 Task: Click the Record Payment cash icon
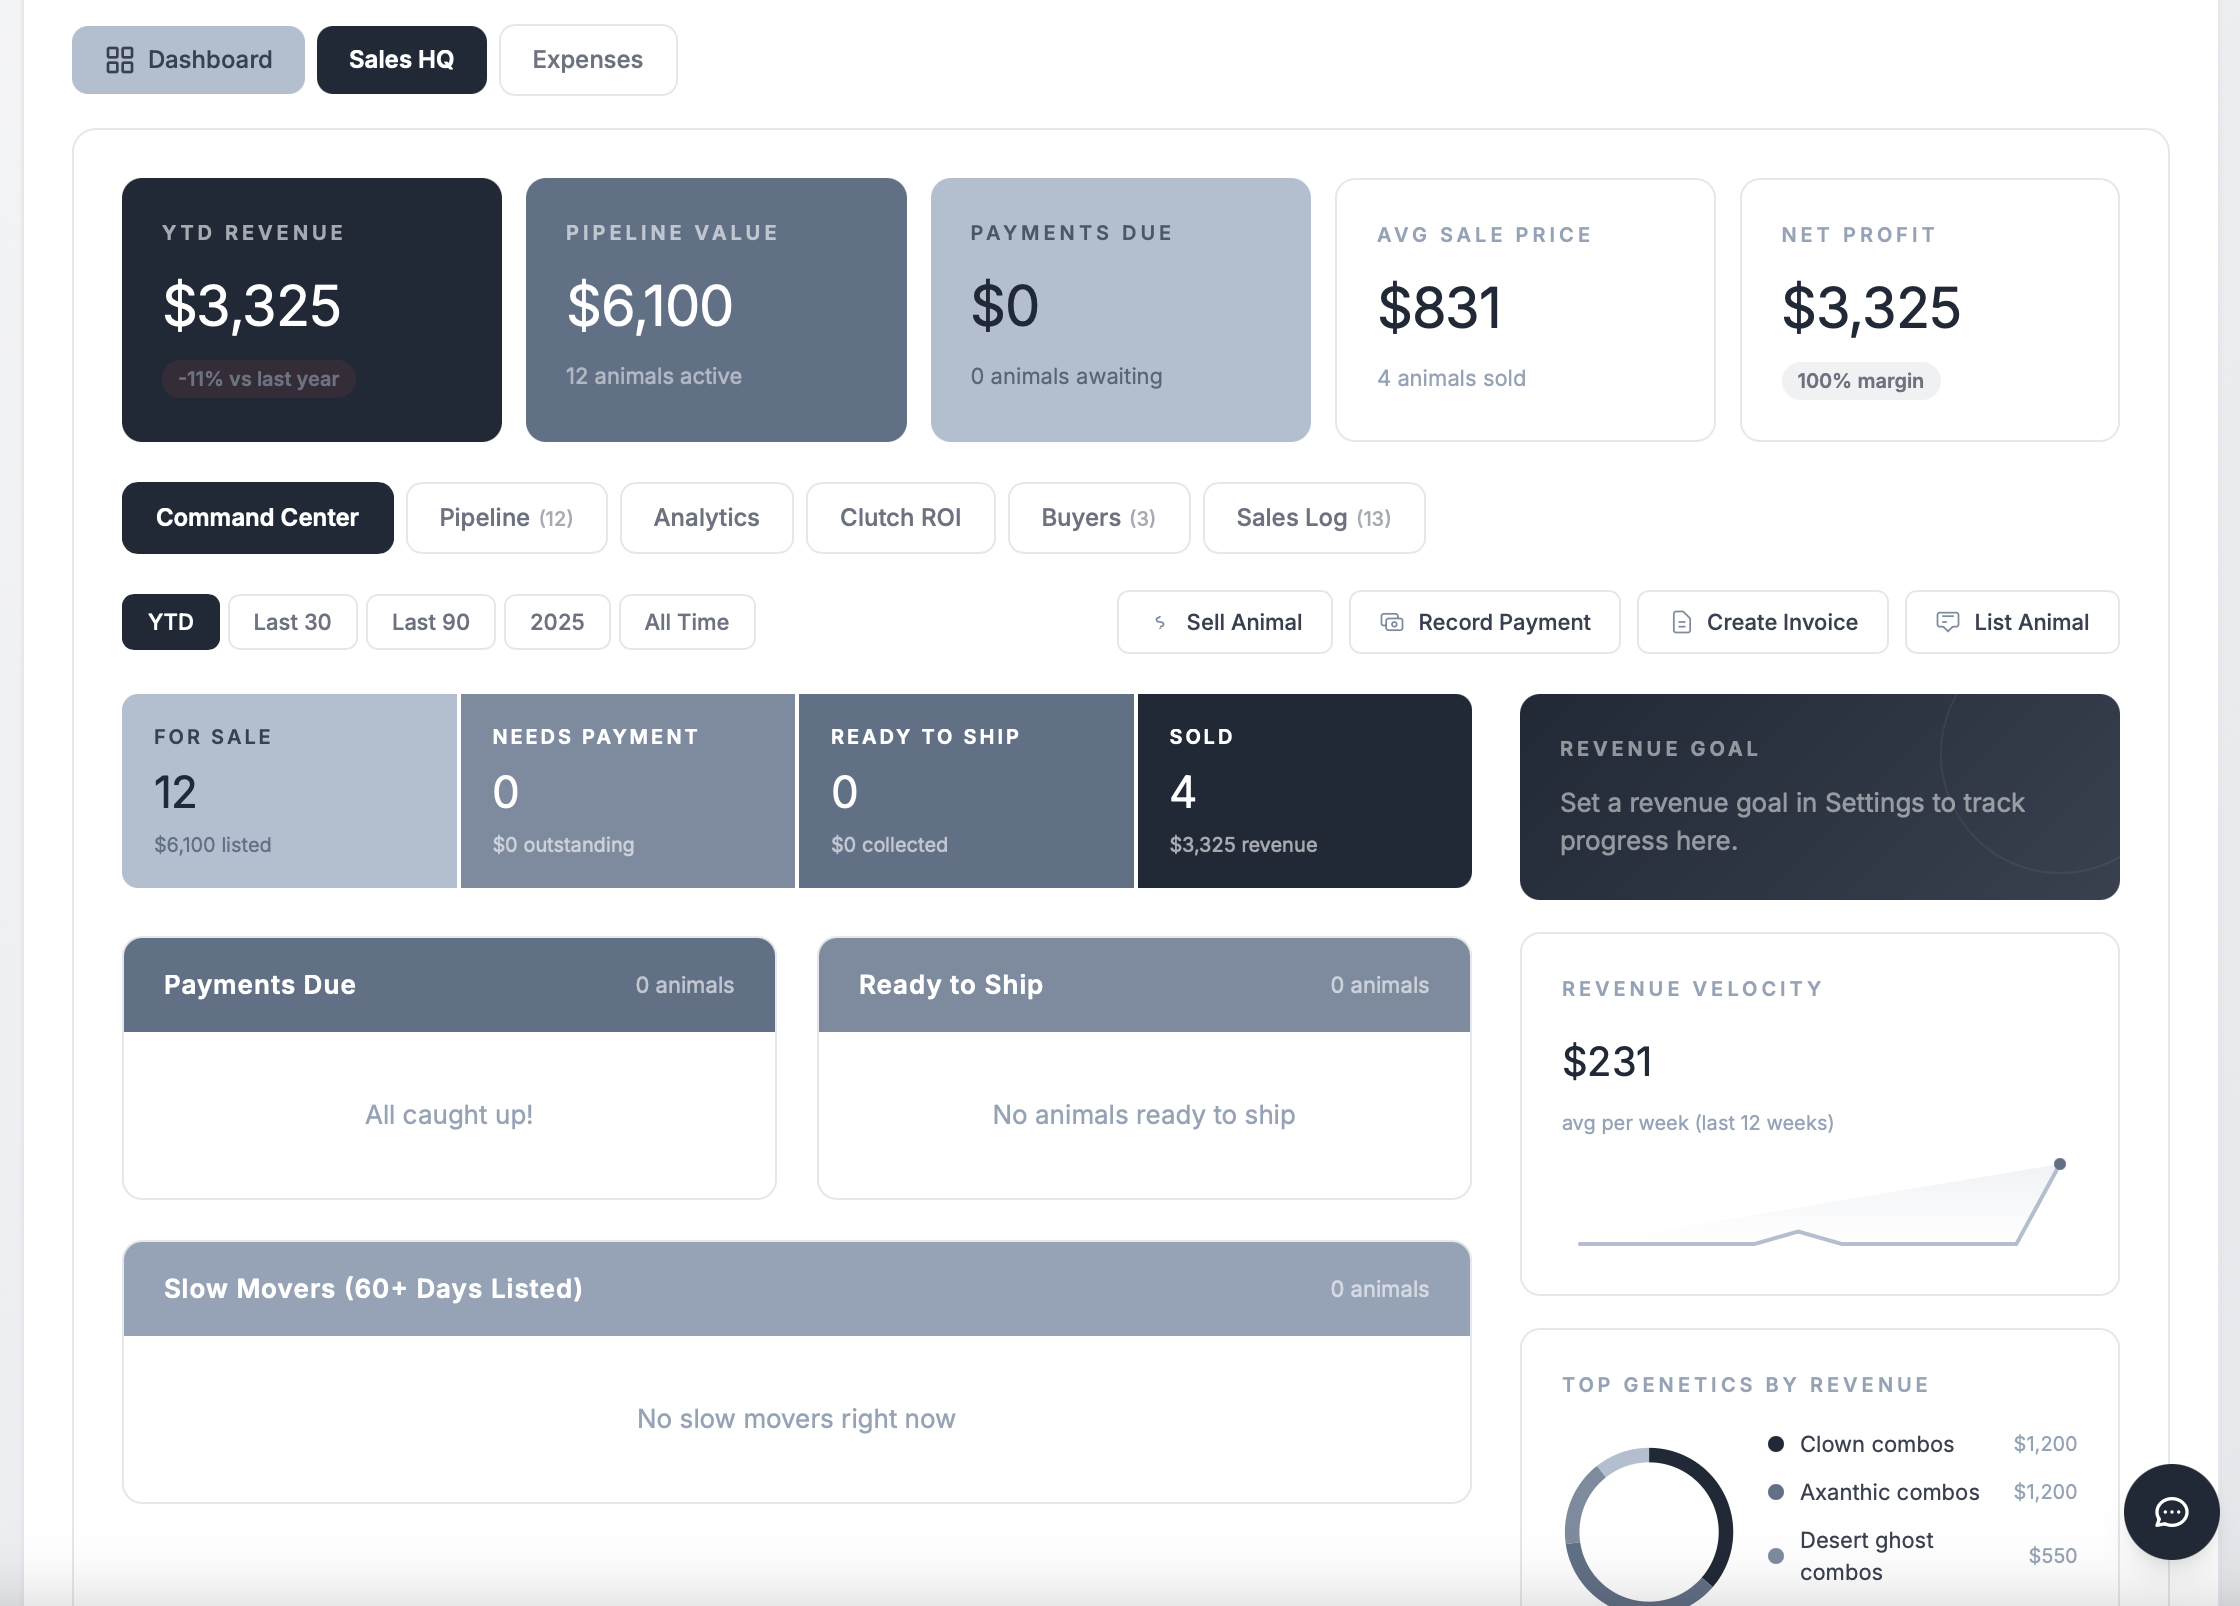point(1392,622)
